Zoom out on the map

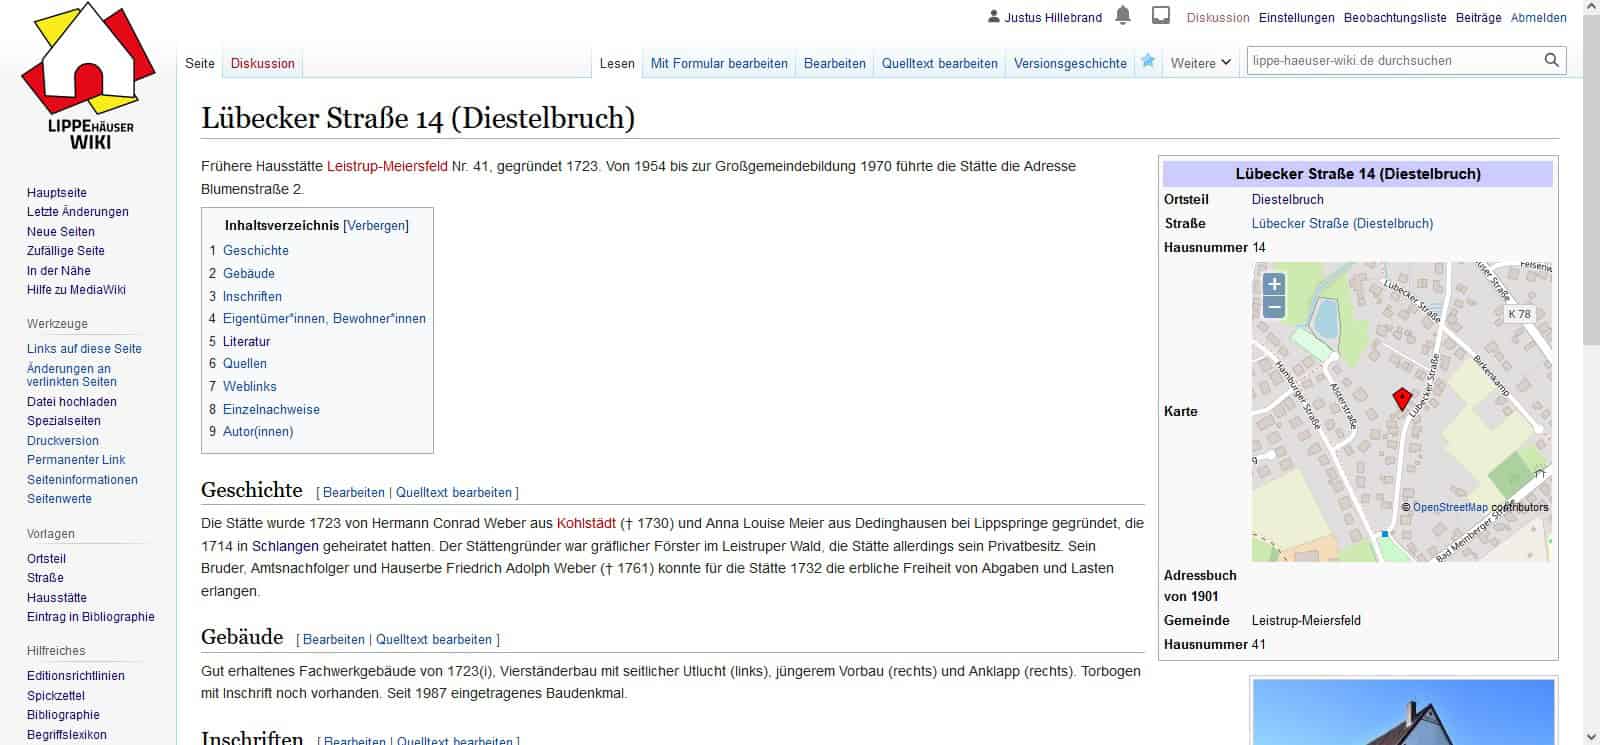click(x=1274, y=307)
